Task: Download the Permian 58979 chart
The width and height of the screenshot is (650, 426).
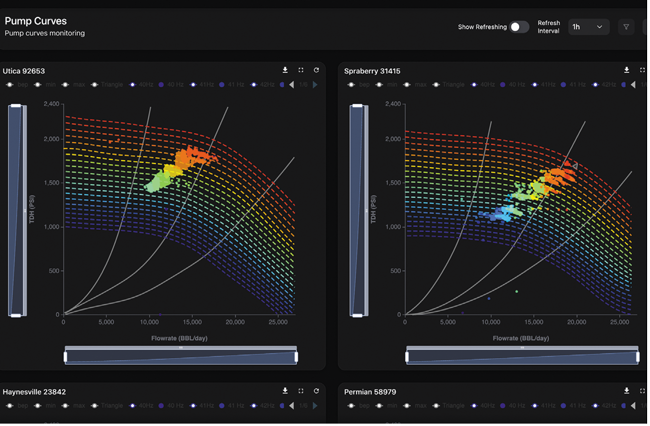Action: pos(627,391)
